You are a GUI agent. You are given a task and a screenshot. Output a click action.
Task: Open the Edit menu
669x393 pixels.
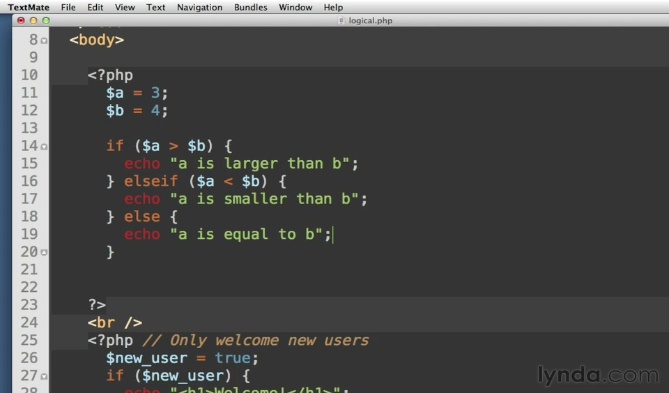95,7
